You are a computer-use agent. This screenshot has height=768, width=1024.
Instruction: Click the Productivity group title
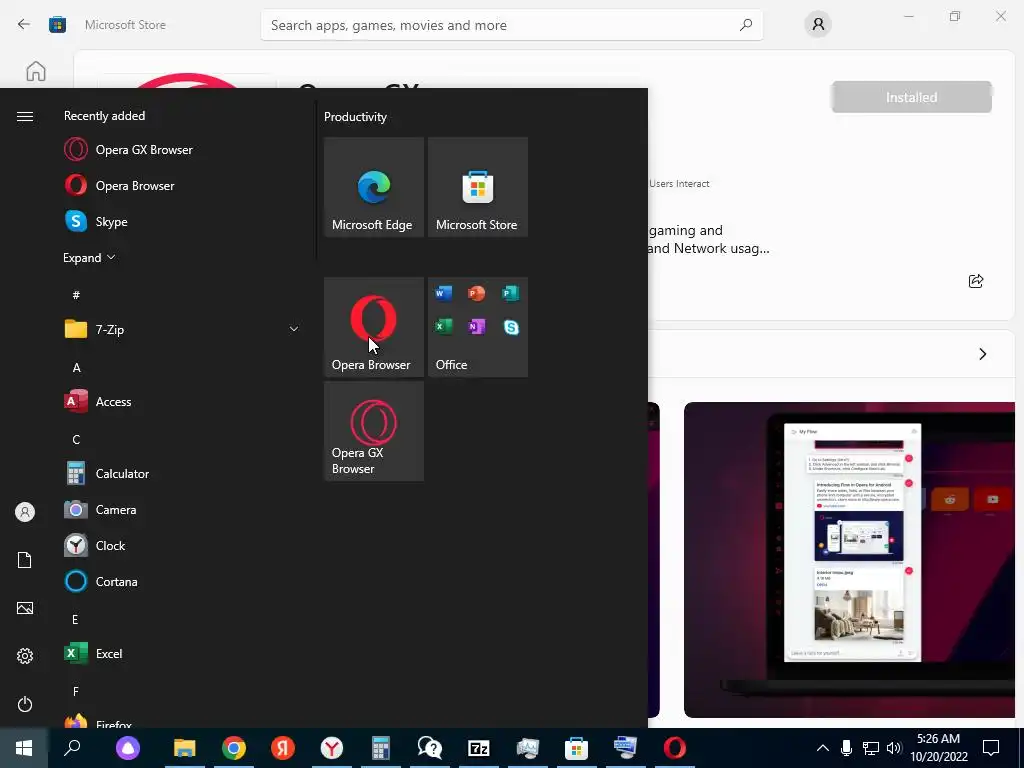[355, 117]
